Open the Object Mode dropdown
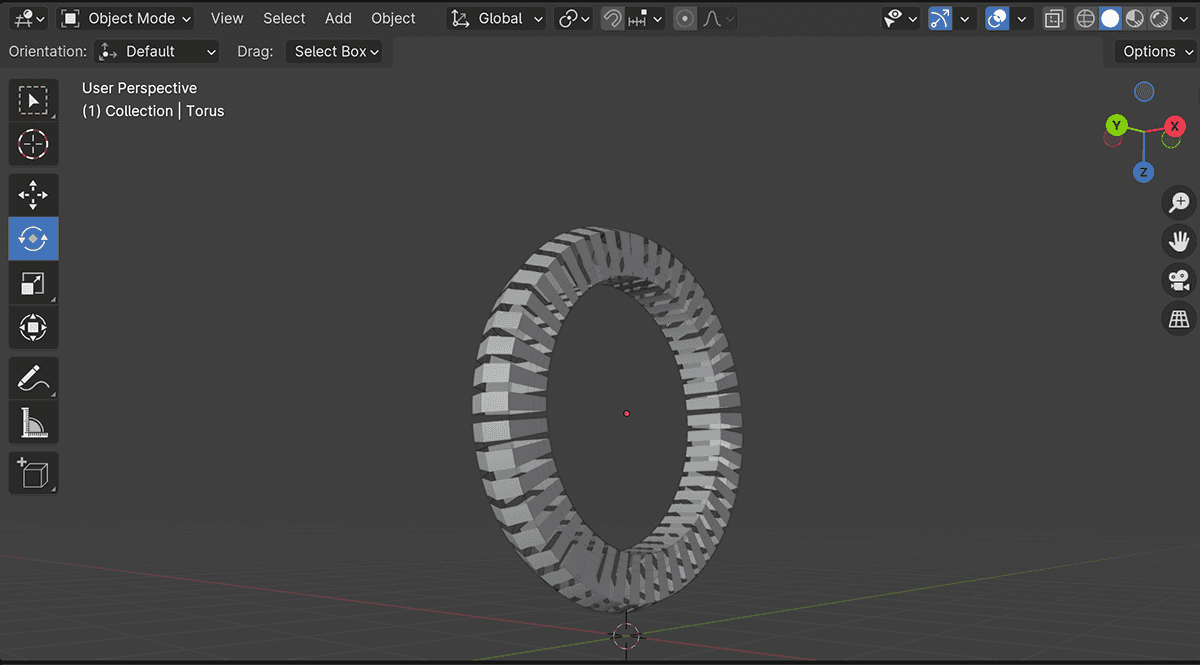 click(126, 18)
